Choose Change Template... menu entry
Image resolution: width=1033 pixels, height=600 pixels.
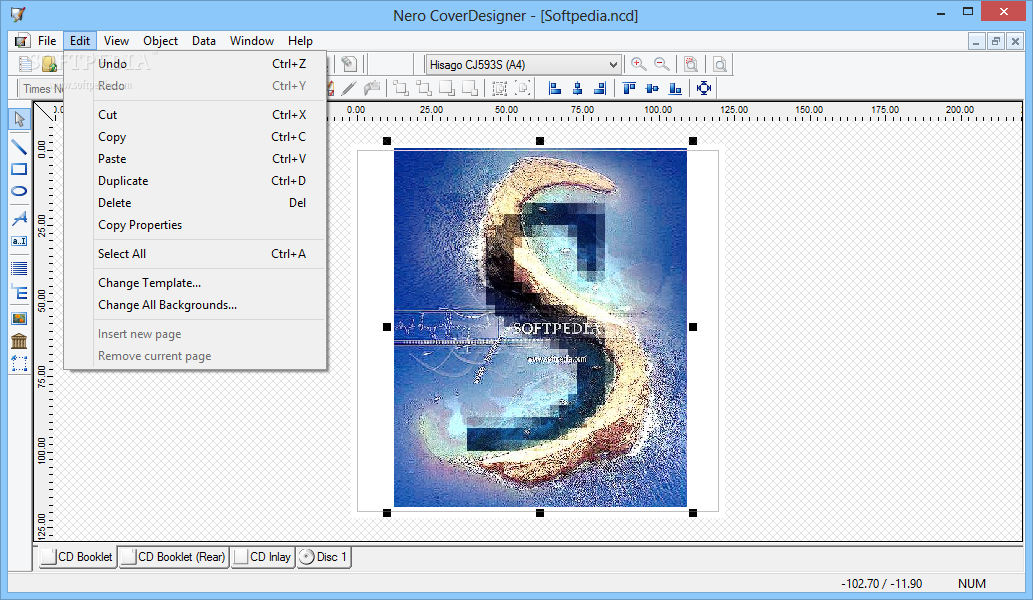(195, 283)
